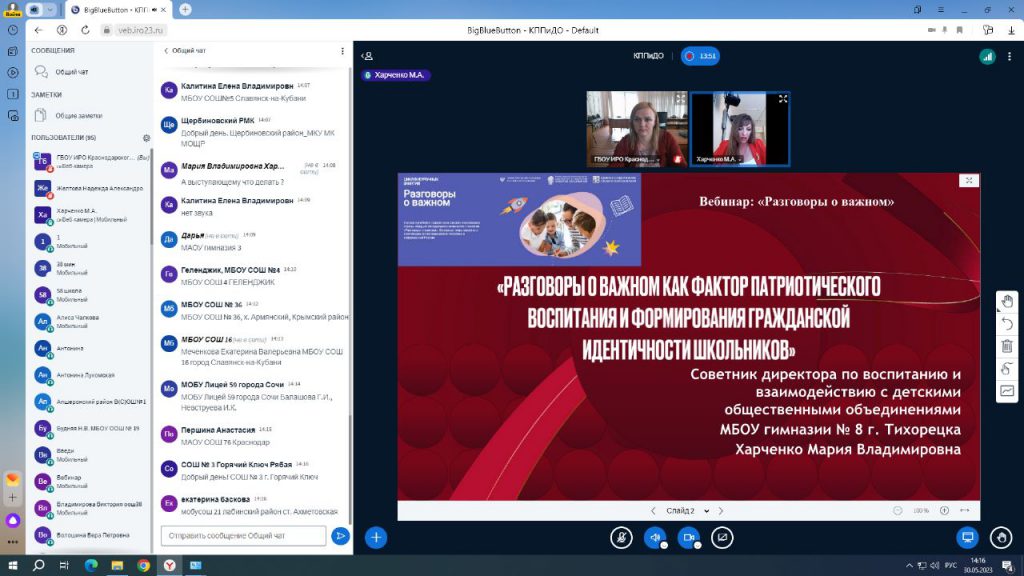The height and width of the screenshot is (576, 1024).
Task: Click the audio speaker button
Action: tap(655, 537)
